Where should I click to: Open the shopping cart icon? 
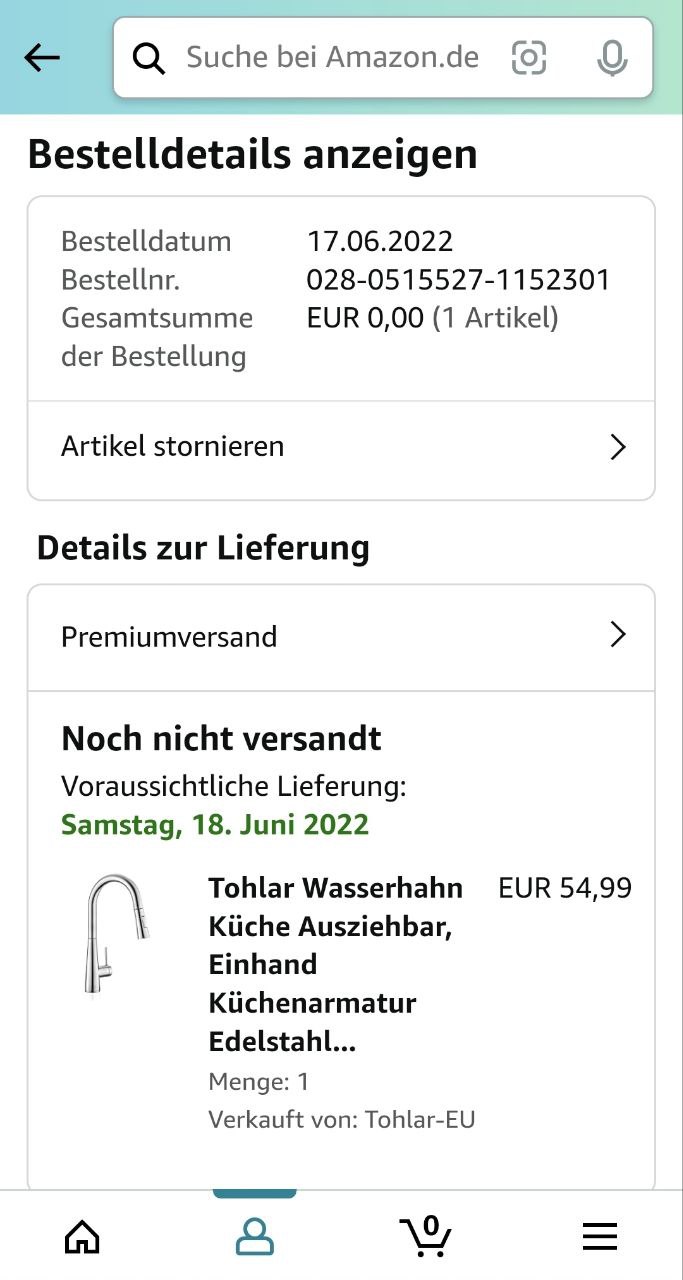427,1236
